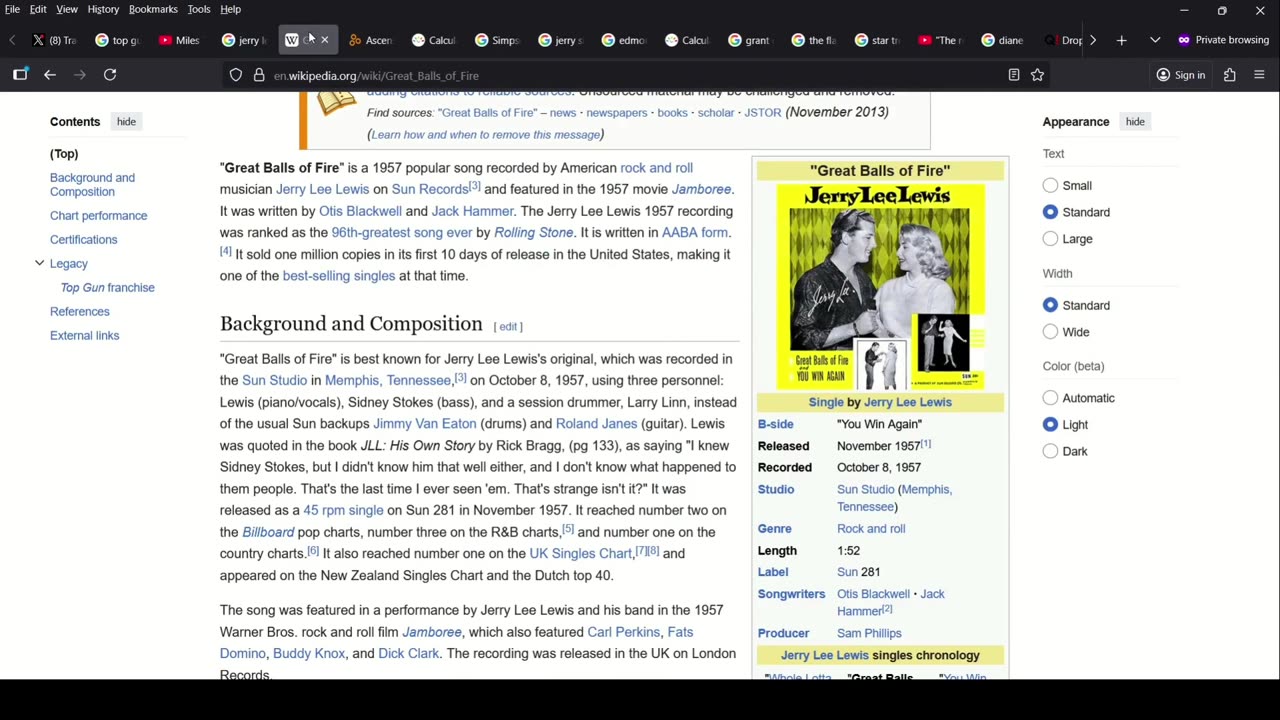Go back to the previous page
The height and width of the screenshot is (720, 1280).
point(50,75)
